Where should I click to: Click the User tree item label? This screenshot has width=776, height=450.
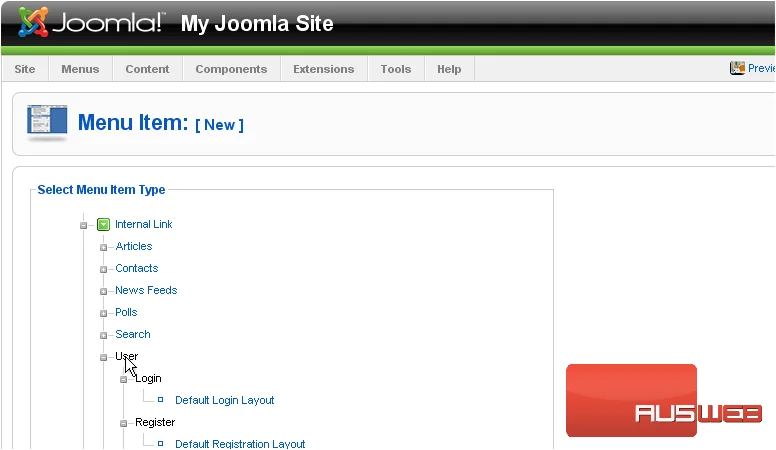[x=127, y=356]
